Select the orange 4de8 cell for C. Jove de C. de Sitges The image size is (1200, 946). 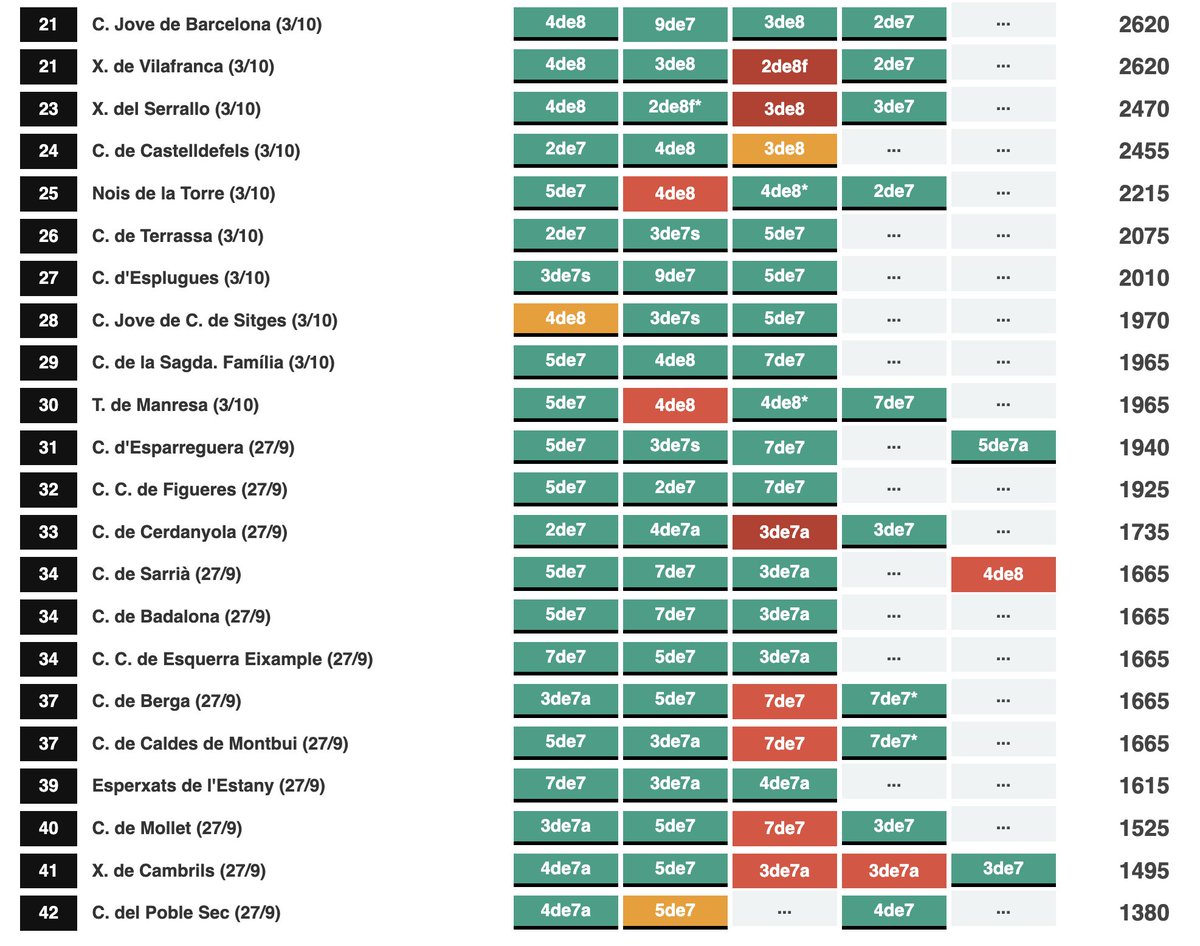[565, 320]
